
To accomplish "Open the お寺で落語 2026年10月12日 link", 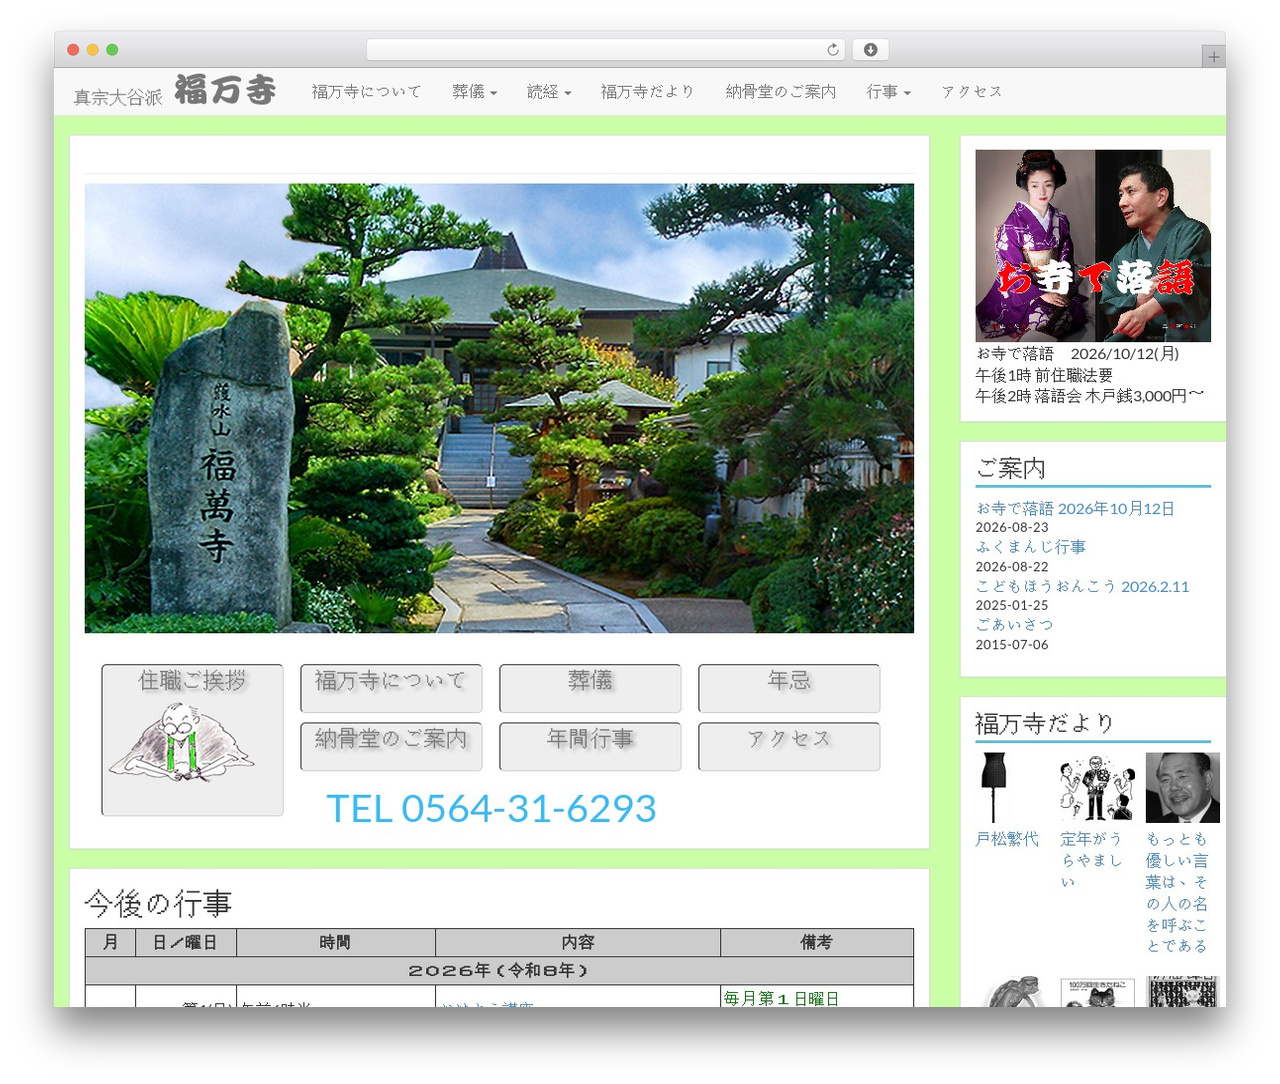I will coord(1075,508).
